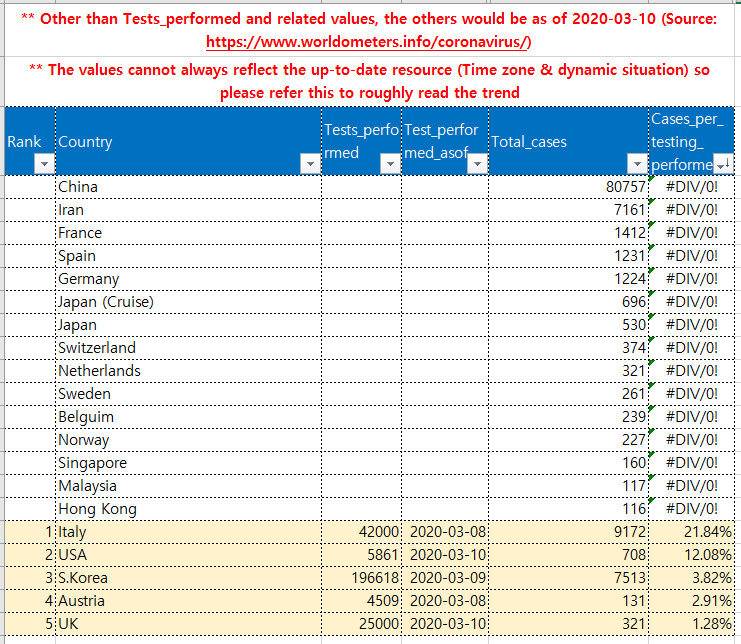
Task: Select the Belguim country cell
Action: click(x=189, y=417)
